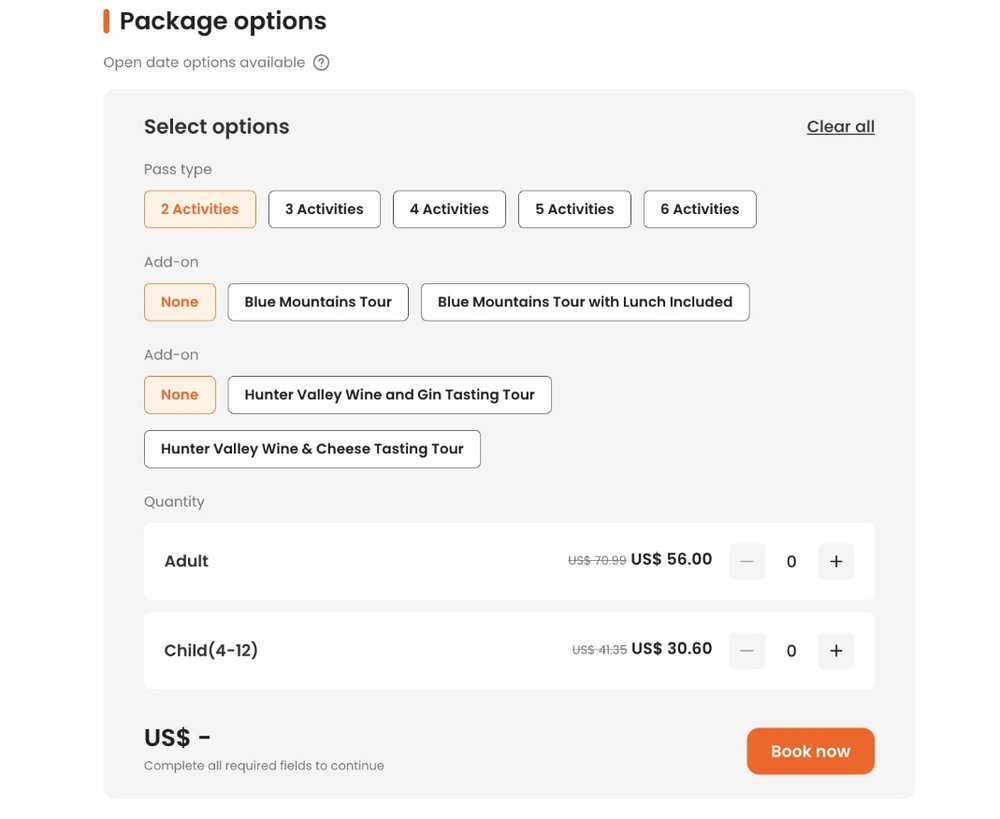Choose the Hunter Valley Wine and Gin Tasting Tour

389,394
